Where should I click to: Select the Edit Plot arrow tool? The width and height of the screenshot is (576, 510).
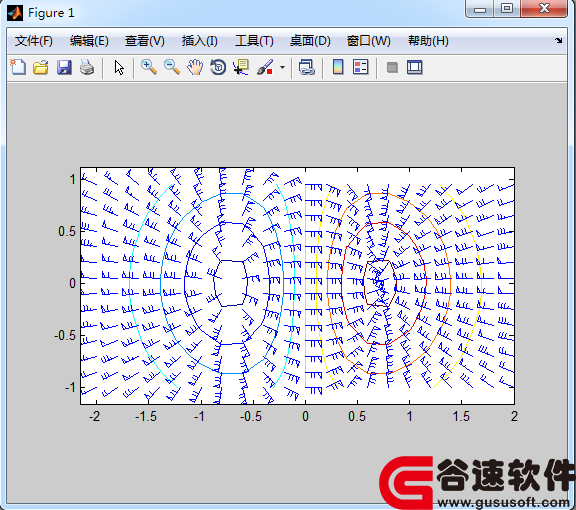click(119, 68)
